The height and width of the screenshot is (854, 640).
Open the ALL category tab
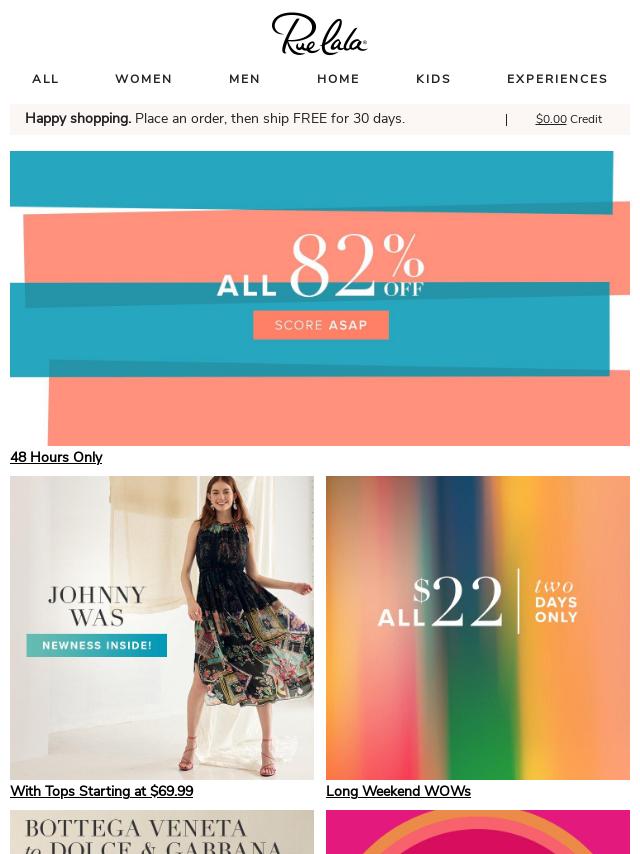tap(45, 79)
